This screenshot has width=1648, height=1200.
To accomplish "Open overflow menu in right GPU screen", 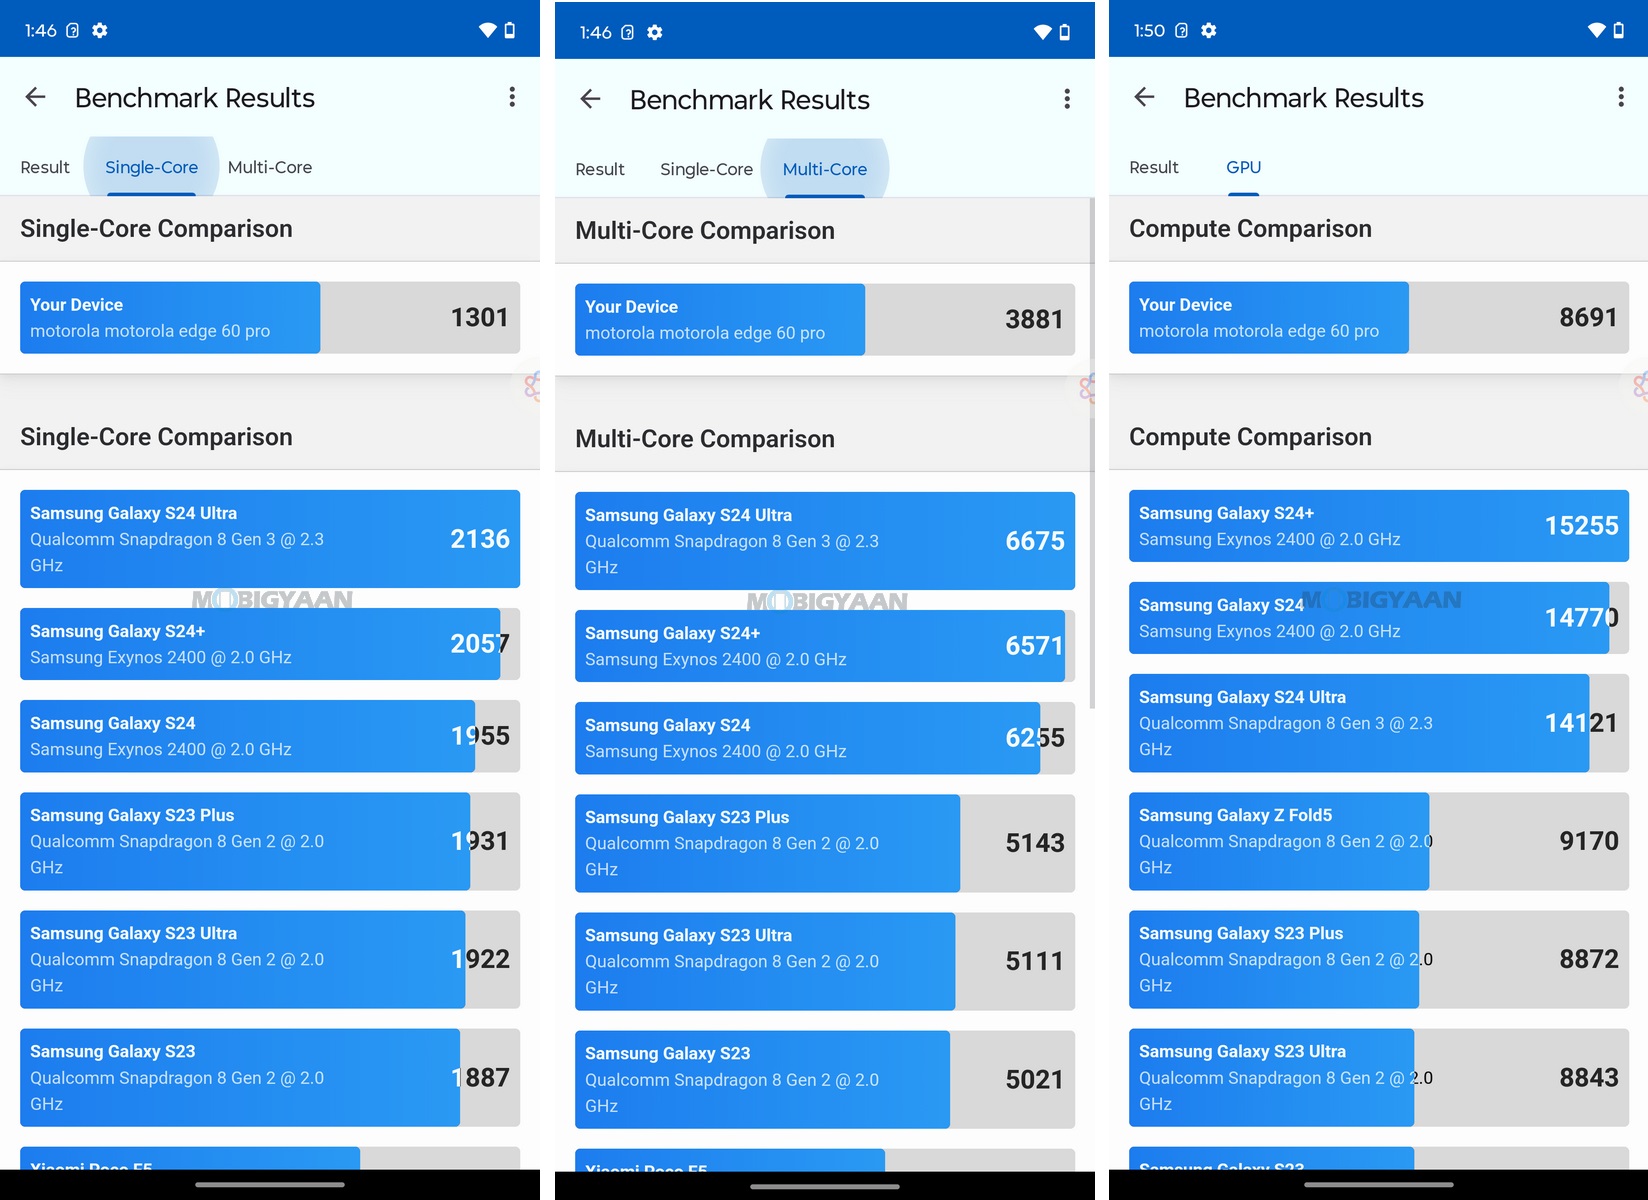I will [x=1621, y=97].
